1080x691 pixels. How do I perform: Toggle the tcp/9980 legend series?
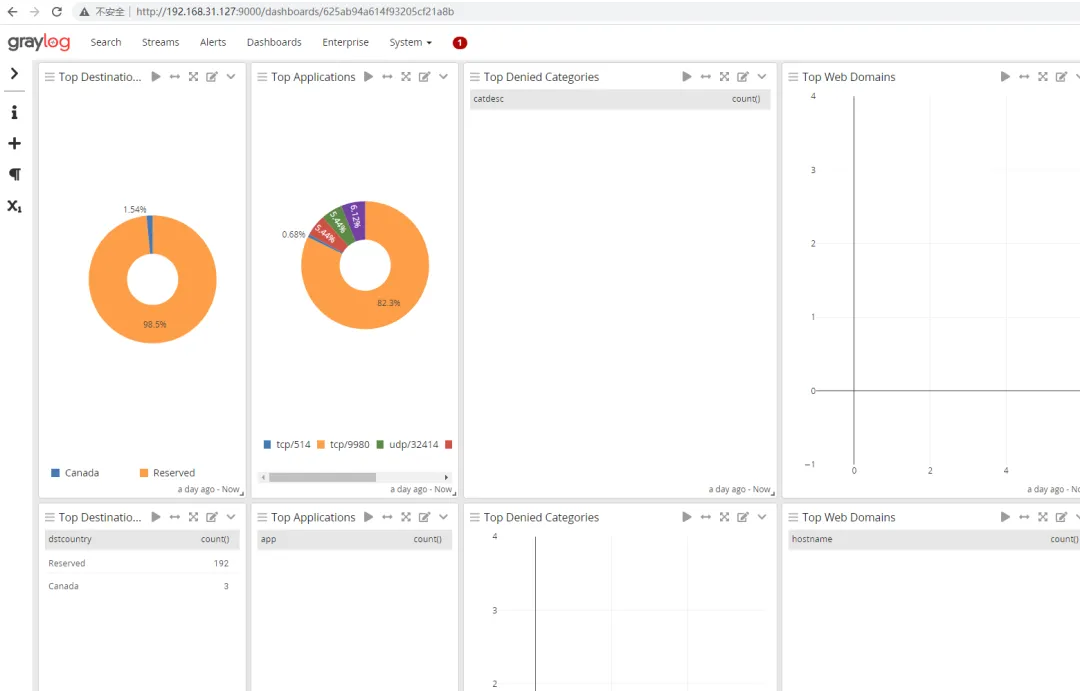point(343,444)
